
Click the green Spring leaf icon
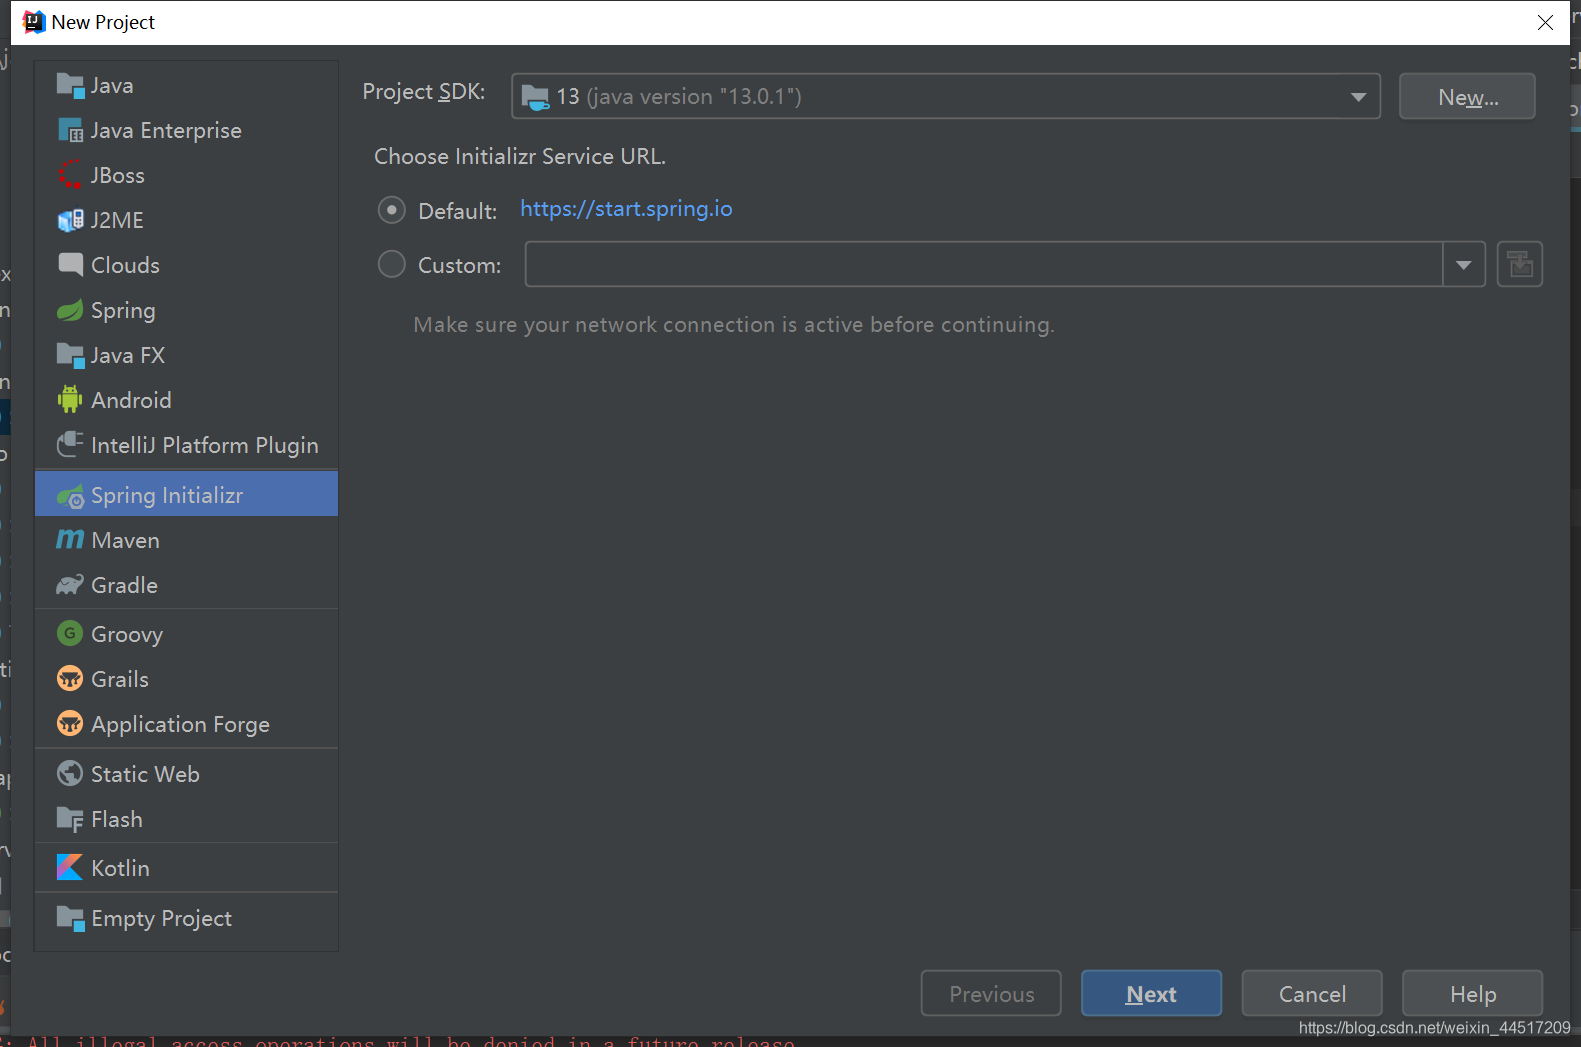[x=70, y=310]
